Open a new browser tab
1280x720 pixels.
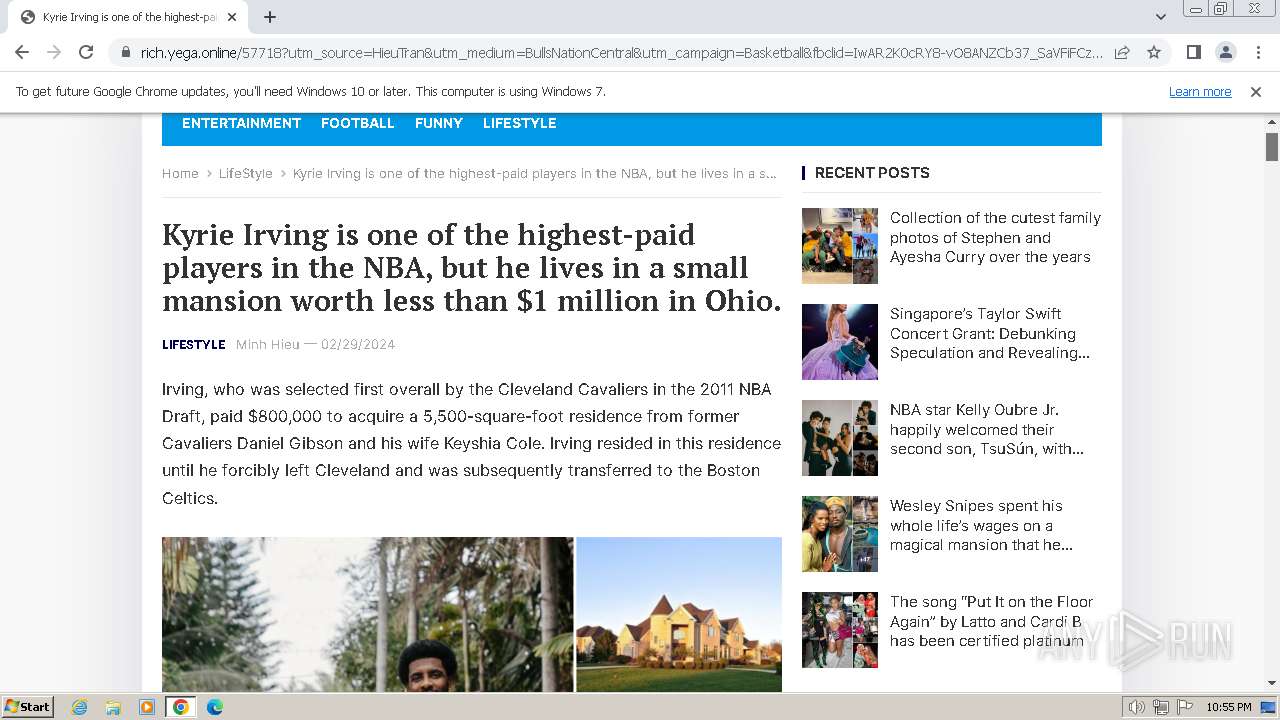[x=270, y=17]
